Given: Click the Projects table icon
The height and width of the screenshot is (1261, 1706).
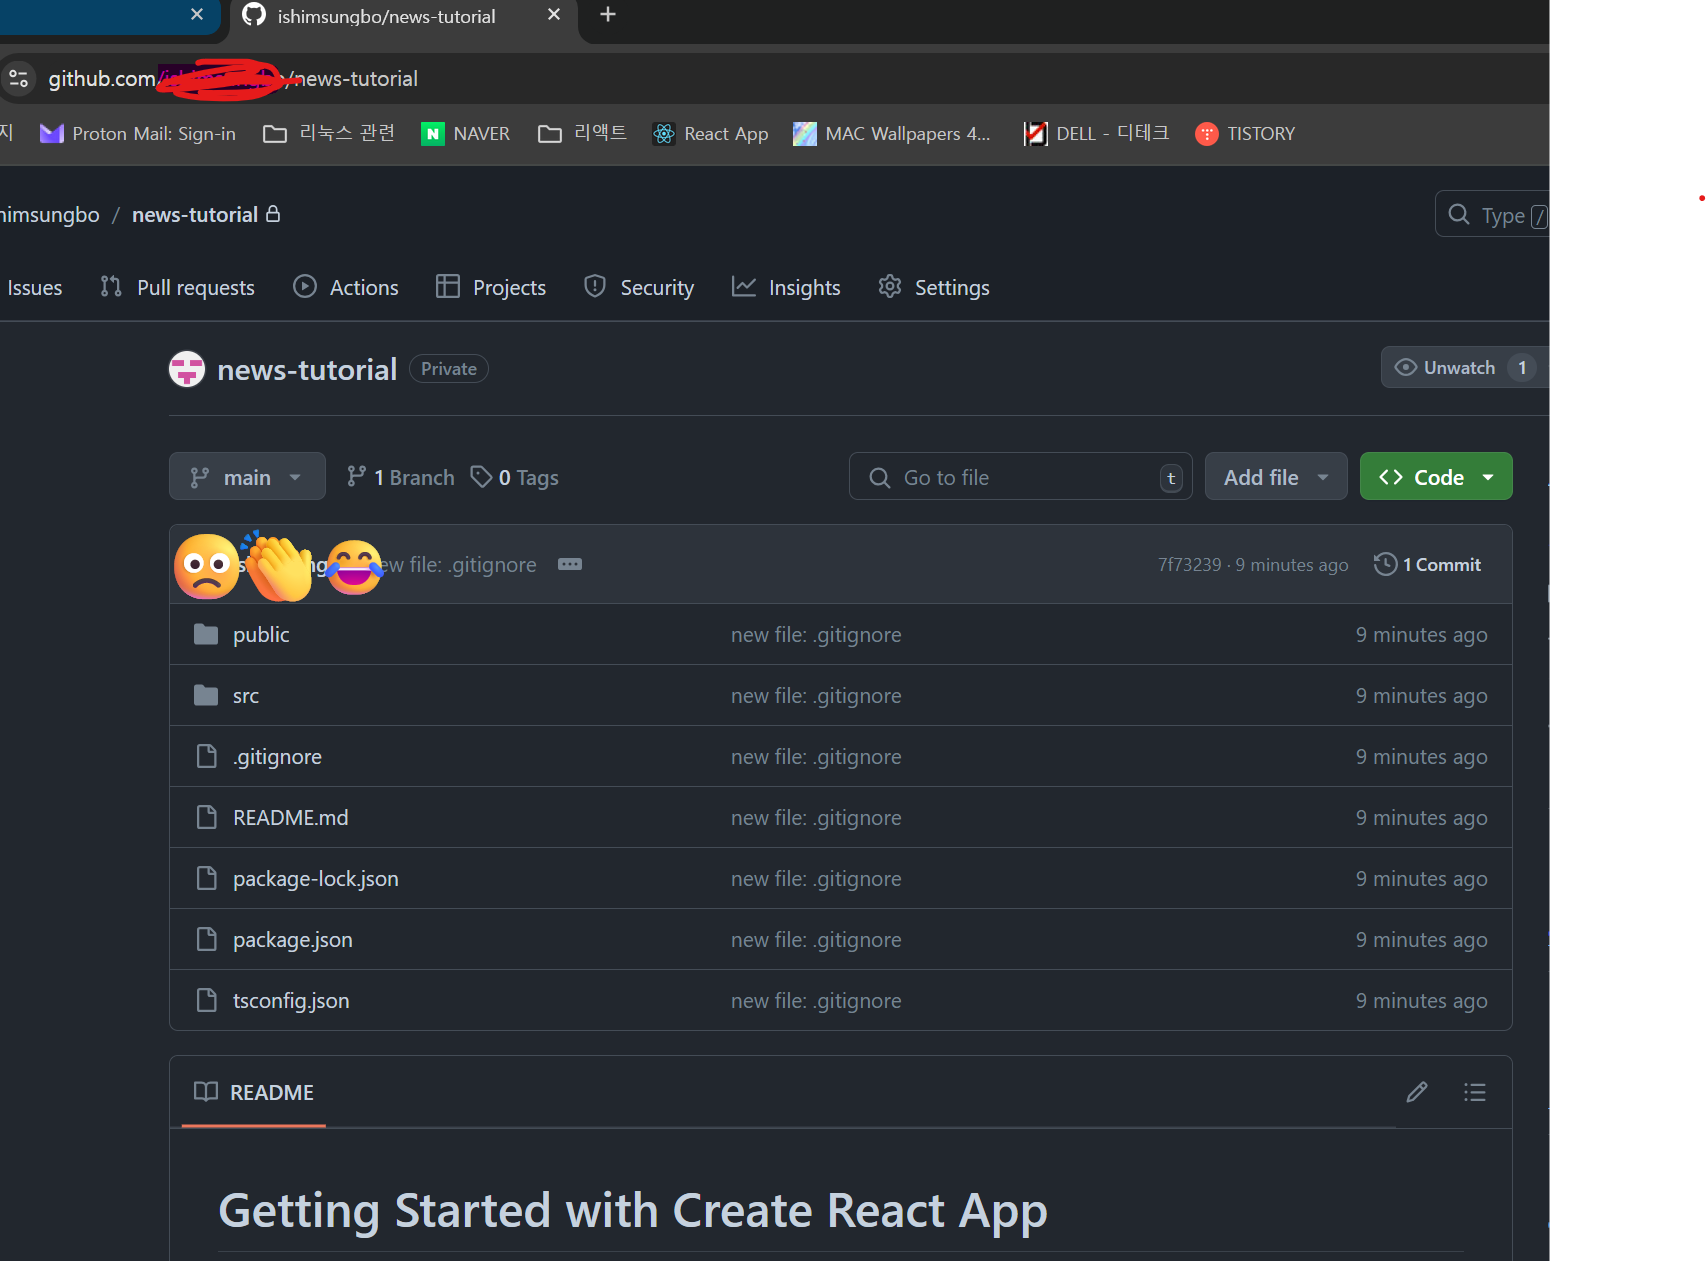Looking at the screenshot, I should (448, 287).
